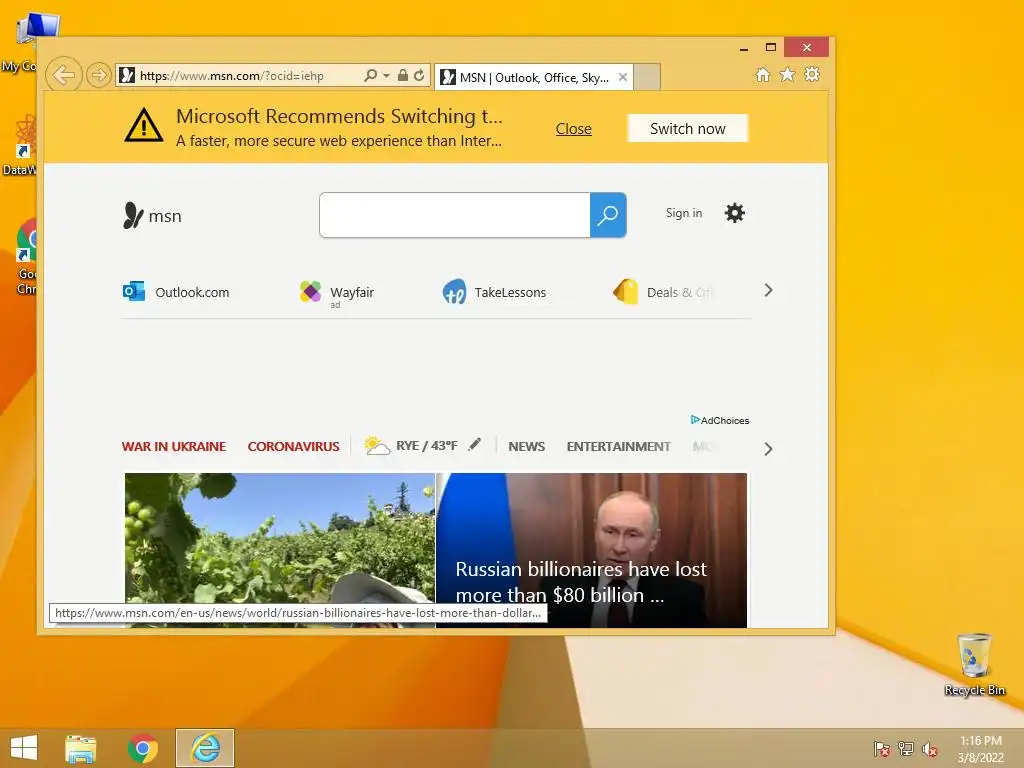This screenshot has height=768, width=1024.
Task: Open the Action Center flag icon
Action: [882, 748]
